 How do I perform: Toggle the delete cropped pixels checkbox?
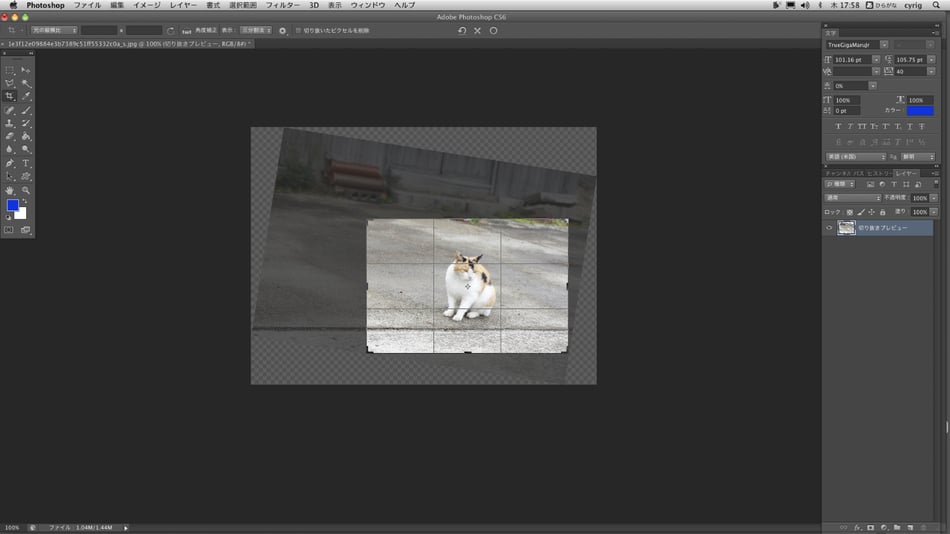pyautogui.click(x=298, y=31)
